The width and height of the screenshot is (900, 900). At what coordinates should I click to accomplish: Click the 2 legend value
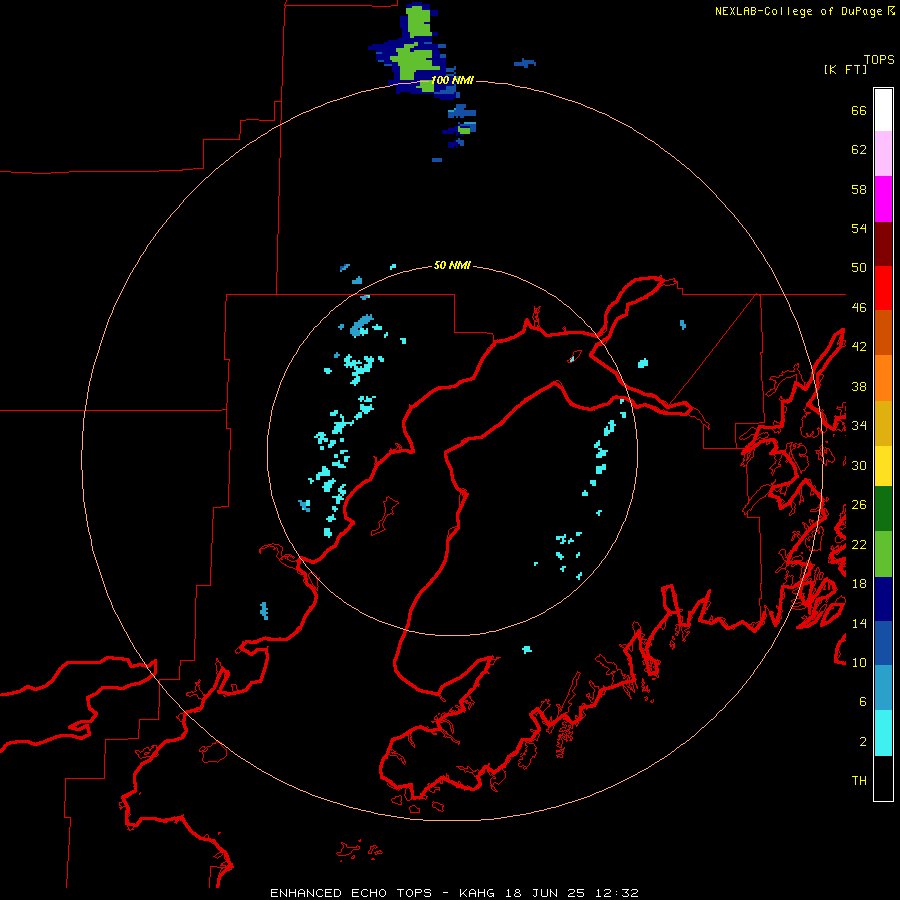(x=863, y=742)
